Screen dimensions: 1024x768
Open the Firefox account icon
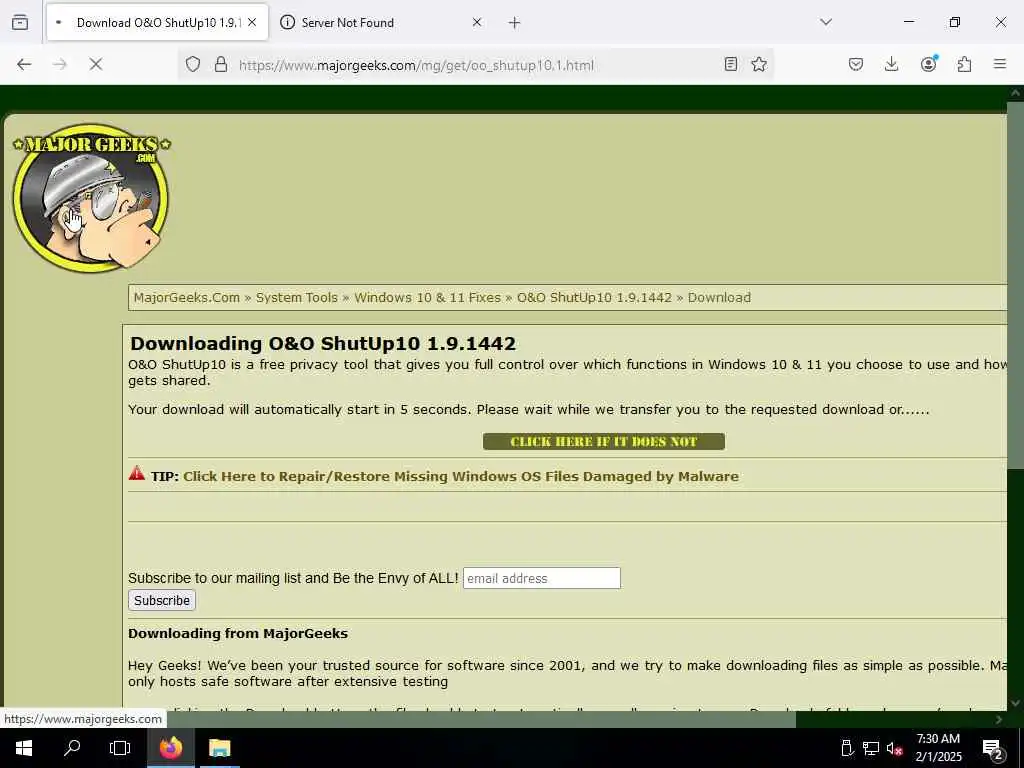click(928, 64)
